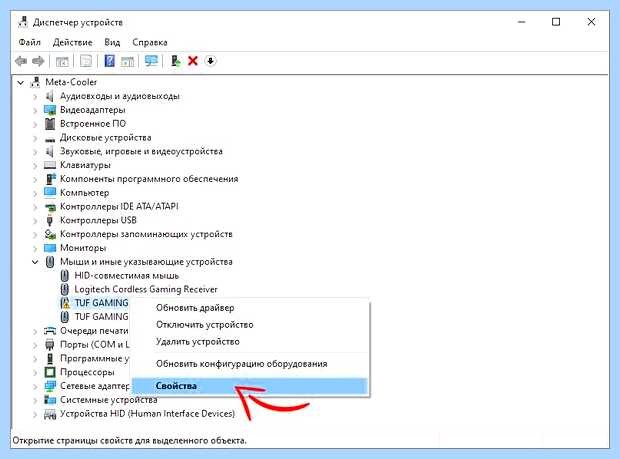
Task: Collapse Мыши и иные указывающие устройства
Action: 35,262
